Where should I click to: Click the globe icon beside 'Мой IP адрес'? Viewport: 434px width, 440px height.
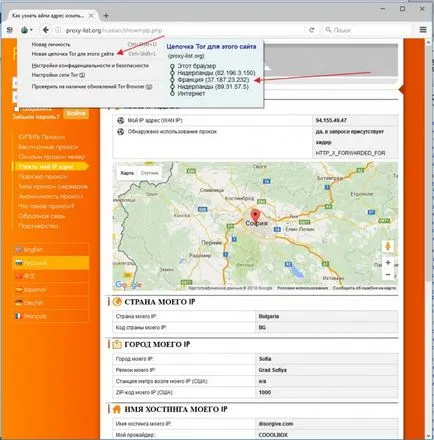pos(120,120)
